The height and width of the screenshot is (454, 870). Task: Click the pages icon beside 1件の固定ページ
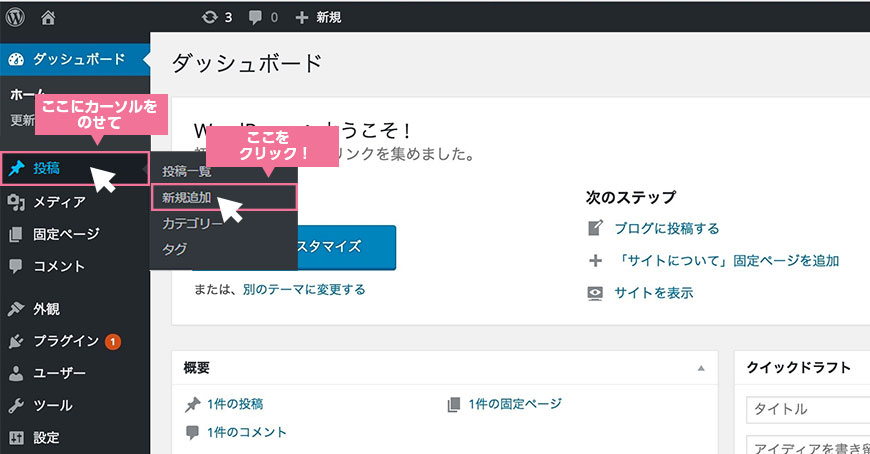tap(454, 405)
